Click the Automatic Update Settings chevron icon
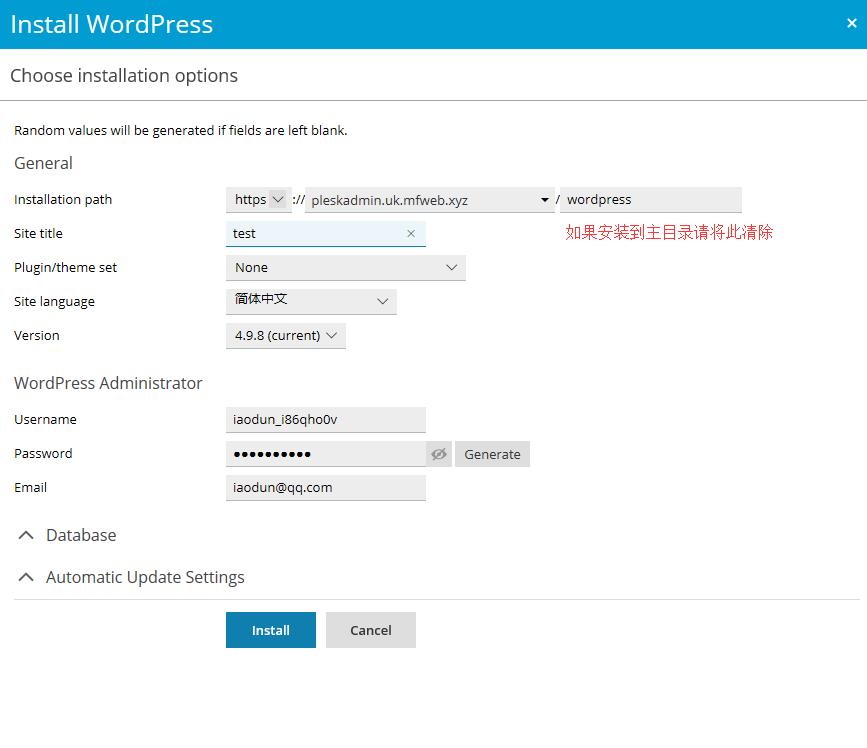 [26, 578]
